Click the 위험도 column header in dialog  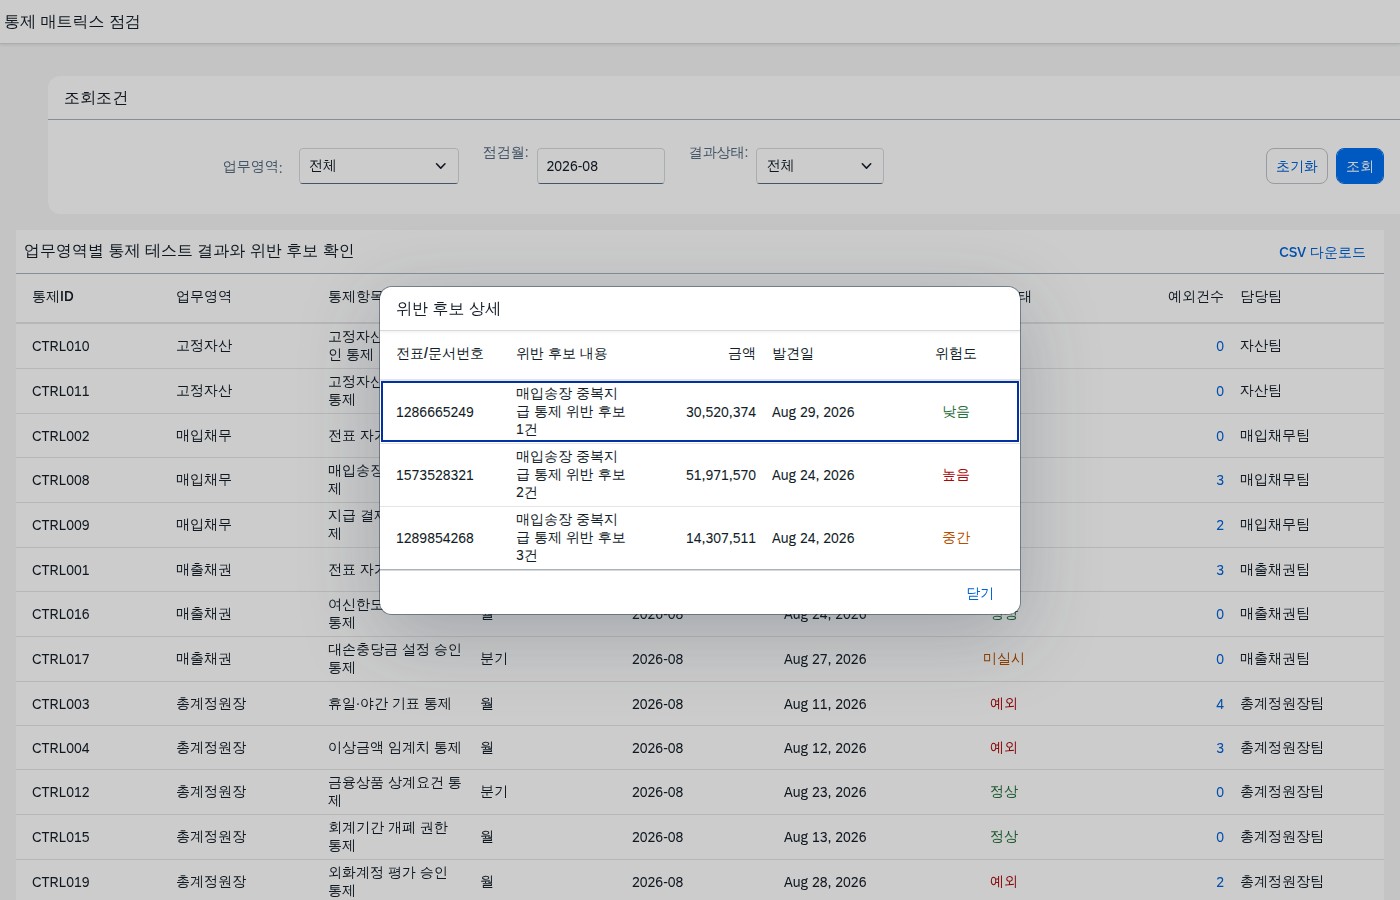pyautogui.click(x=956, y=354)
